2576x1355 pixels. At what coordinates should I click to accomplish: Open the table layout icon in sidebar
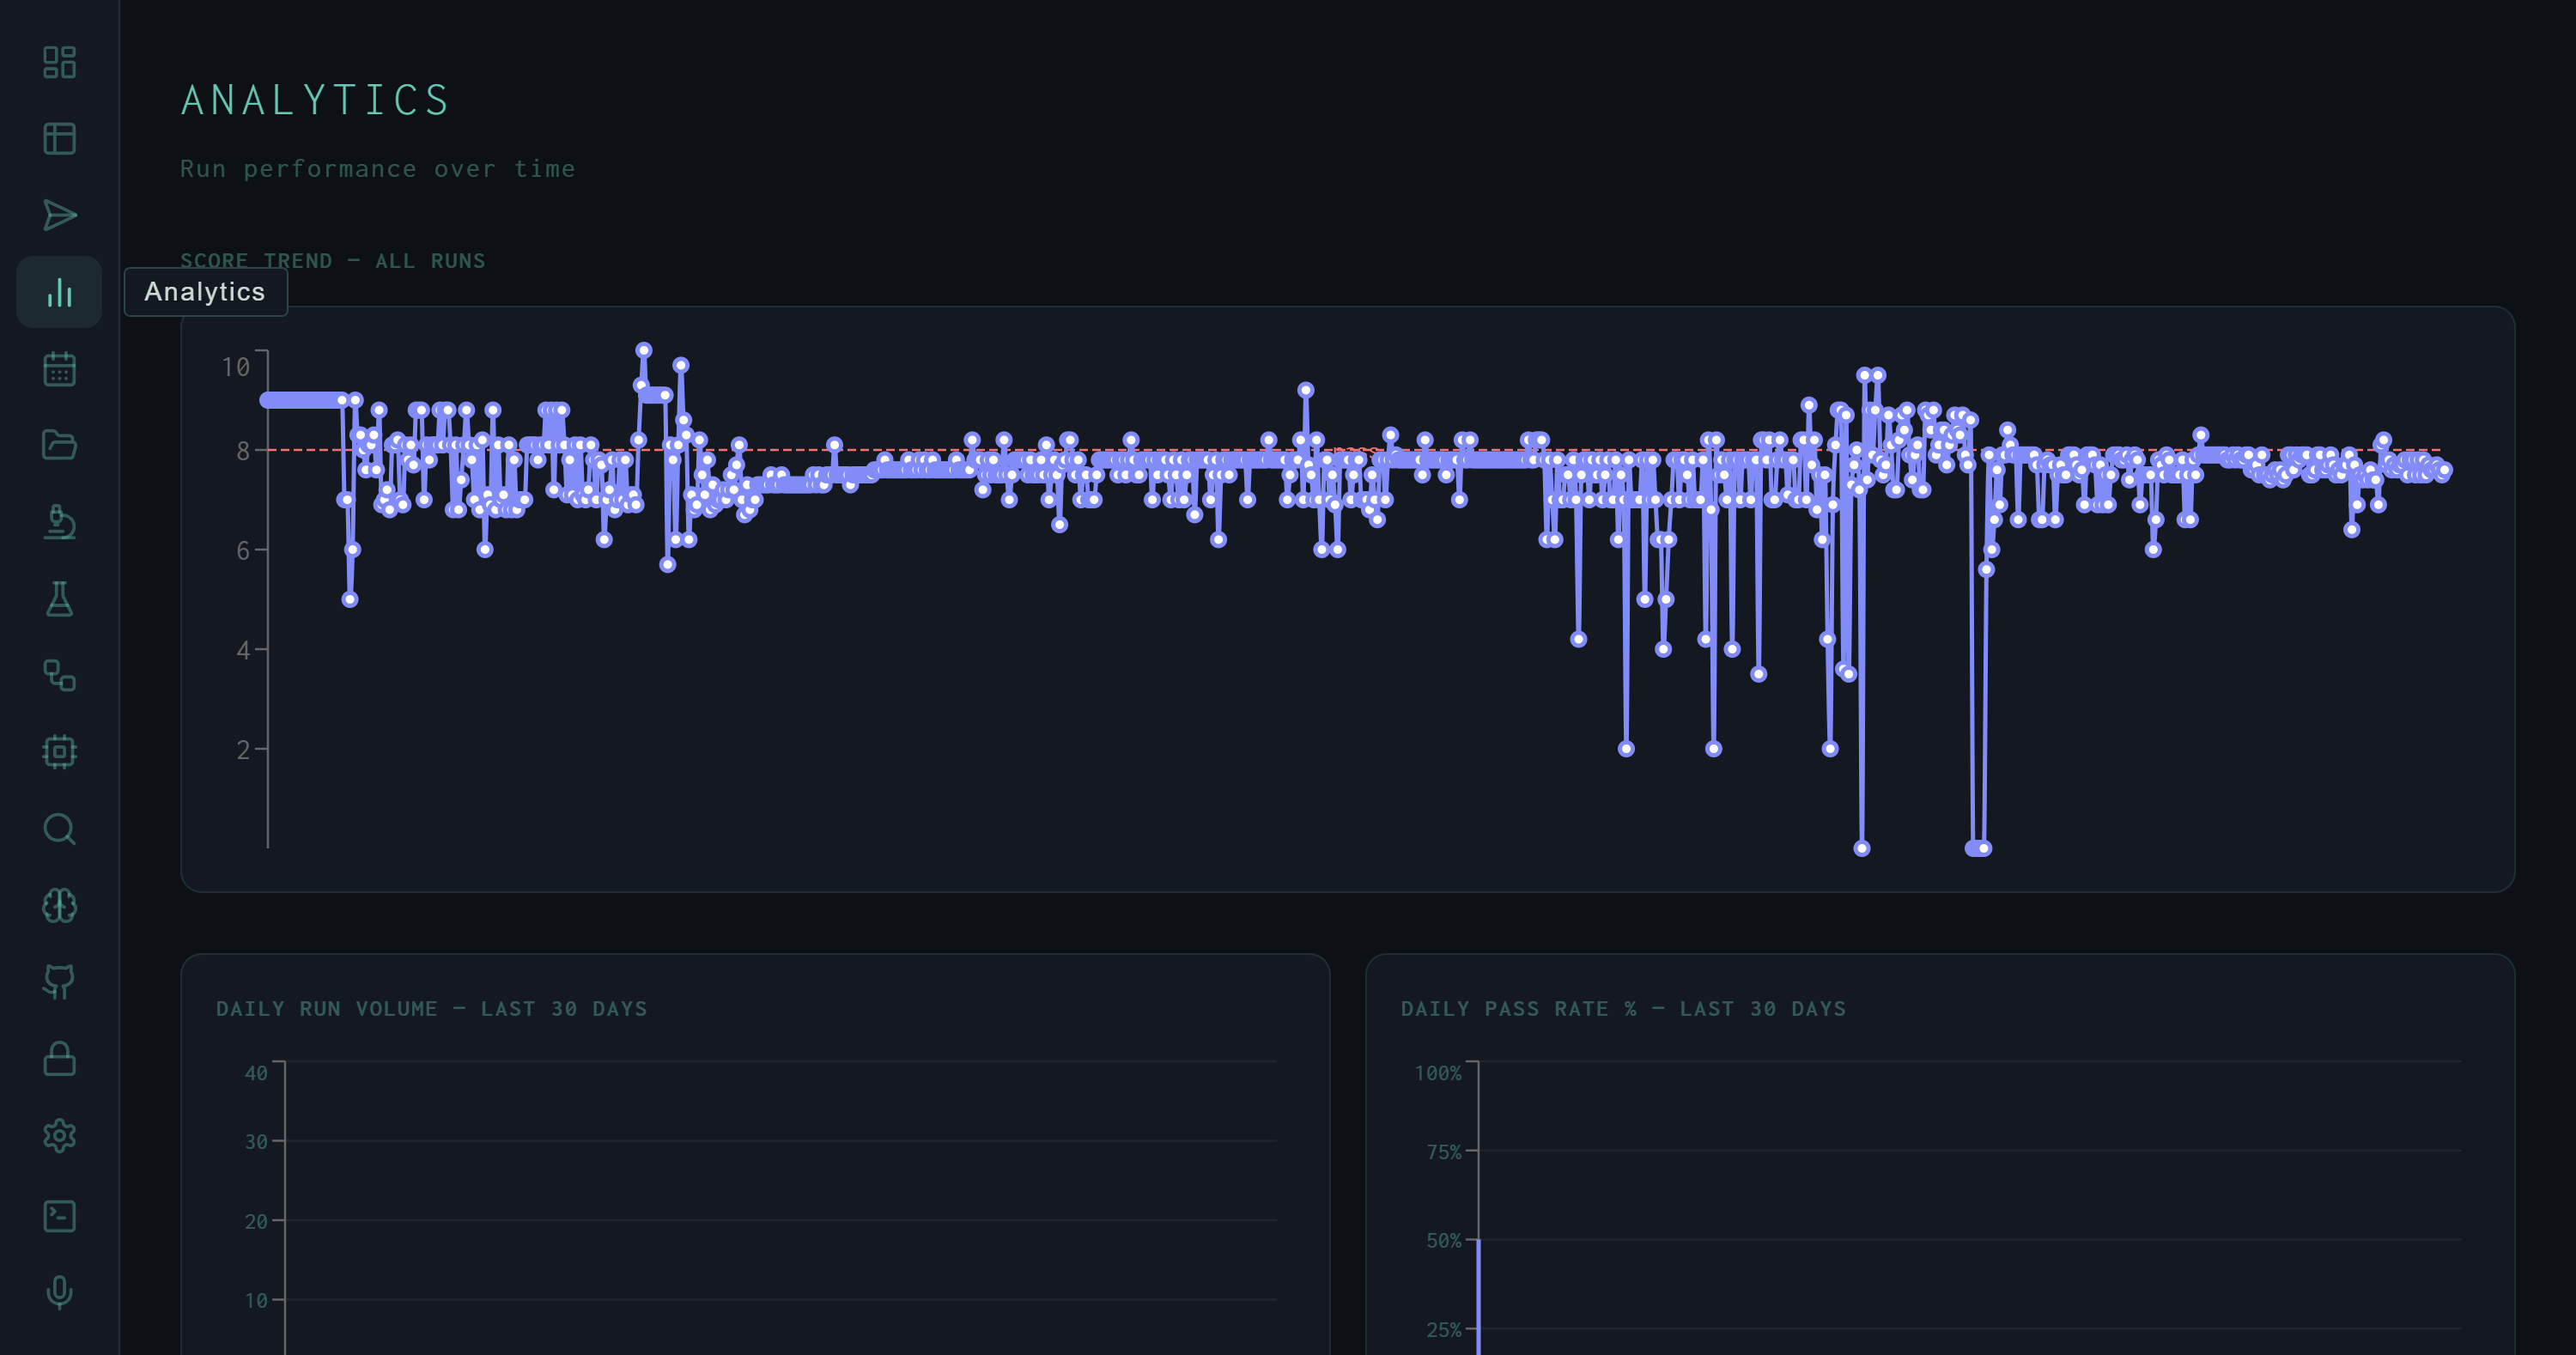(59, 138)
